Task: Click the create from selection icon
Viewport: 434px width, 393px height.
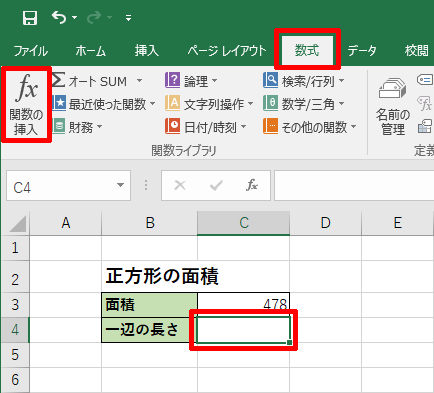Action: 425,126
